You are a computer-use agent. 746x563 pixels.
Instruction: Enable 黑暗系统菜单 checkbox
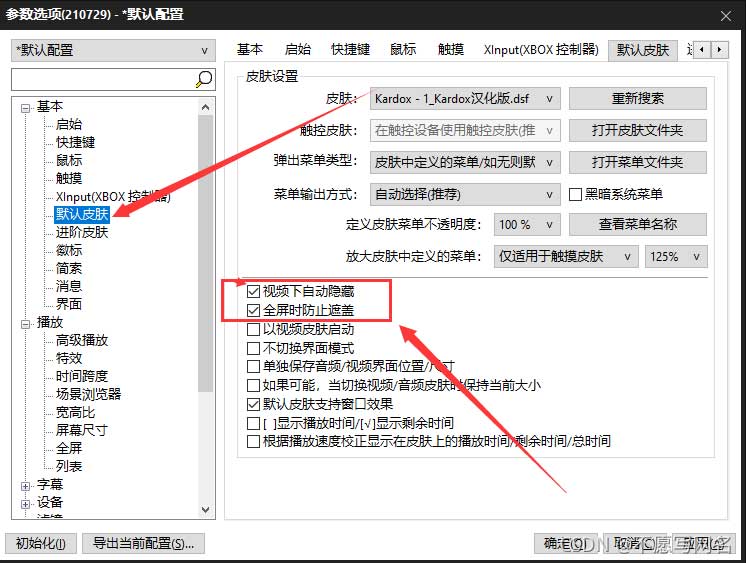[576, 194]
